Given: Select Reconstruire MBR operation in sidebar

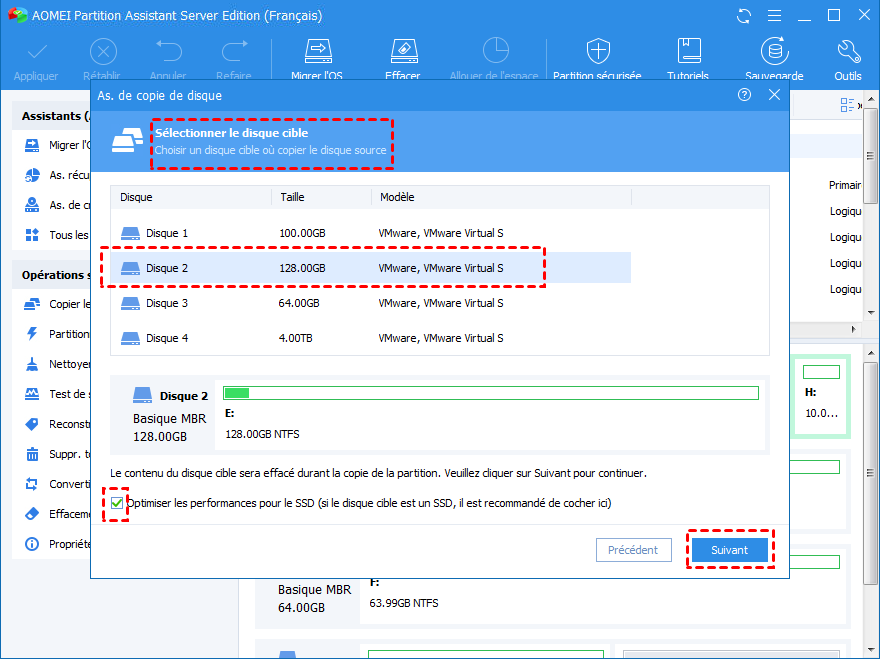Looking at the screenshot, I should (x=57, y=424).
